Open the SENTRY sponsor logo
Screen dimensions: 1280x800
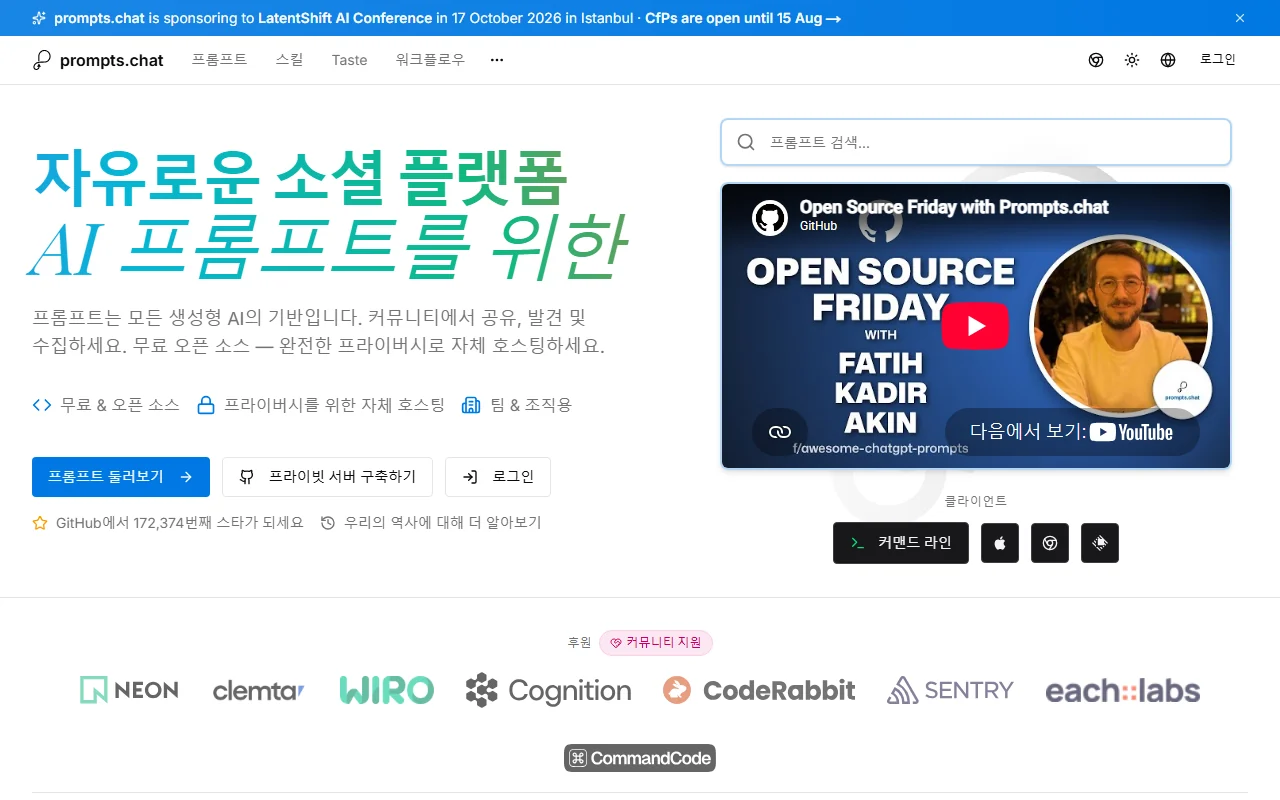[950, 690]
